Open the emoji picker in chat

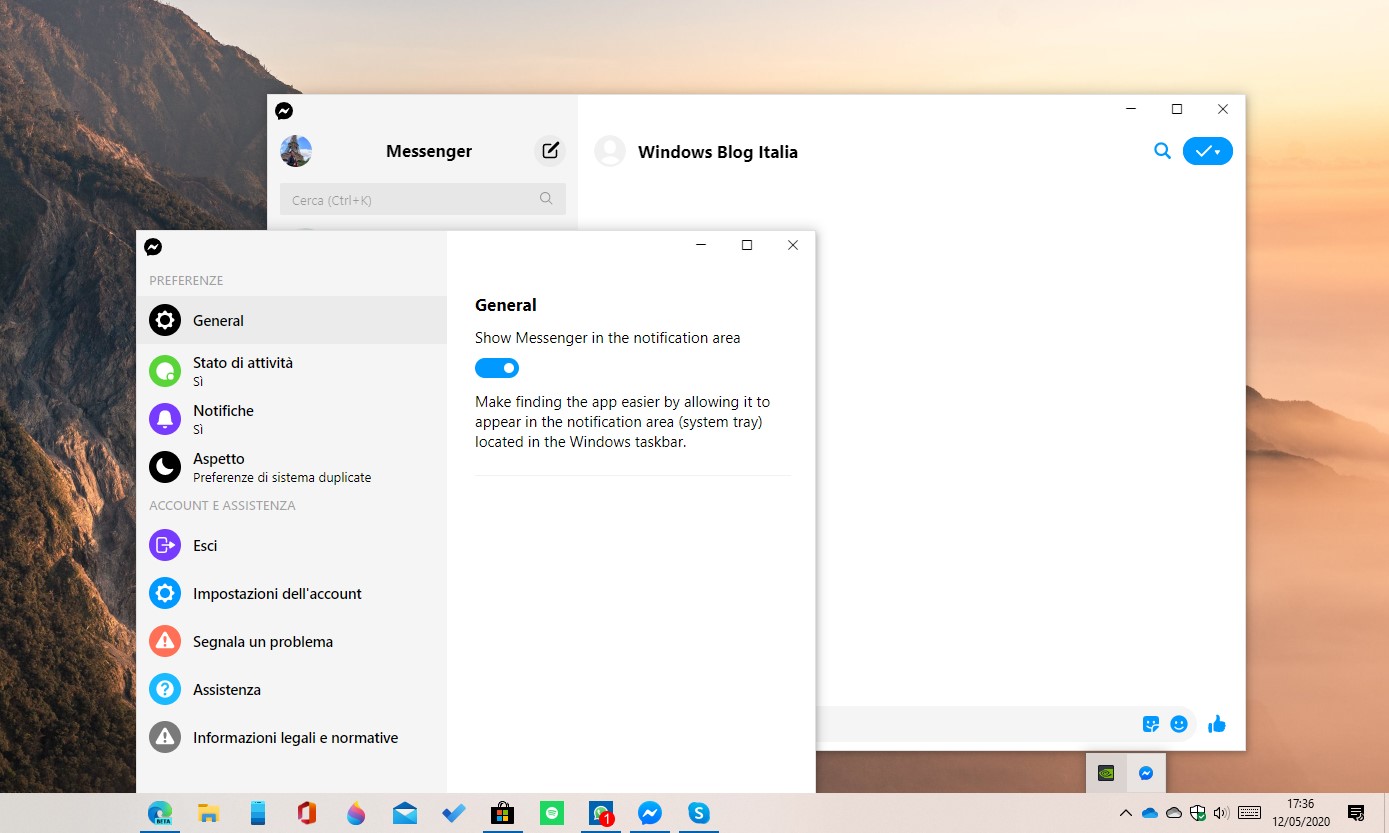(1179, 724)
